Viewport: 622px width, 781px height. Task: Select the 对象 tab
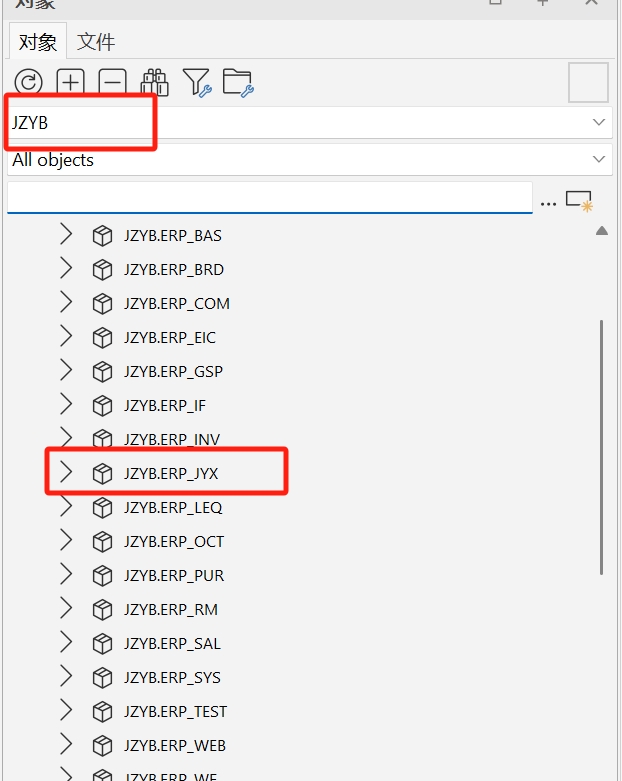pos(38,42)
